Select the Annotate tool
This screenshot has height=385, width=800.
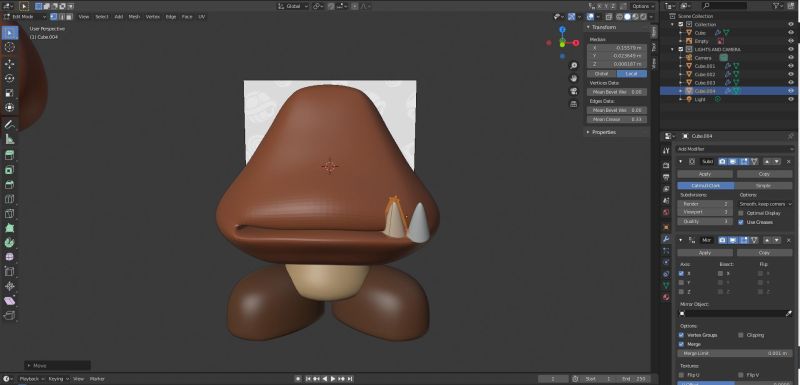[x=9, y=124]
